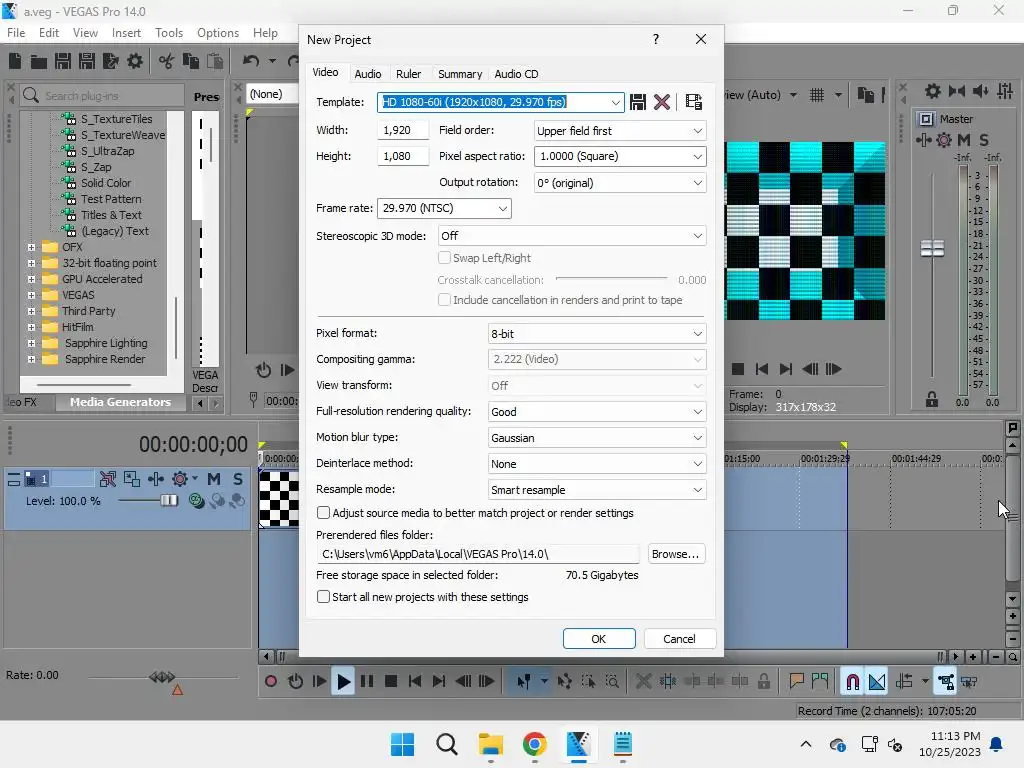1024x768 pixels.
Task: Click Cancel in New Project dialog
Action: [679, 639]
